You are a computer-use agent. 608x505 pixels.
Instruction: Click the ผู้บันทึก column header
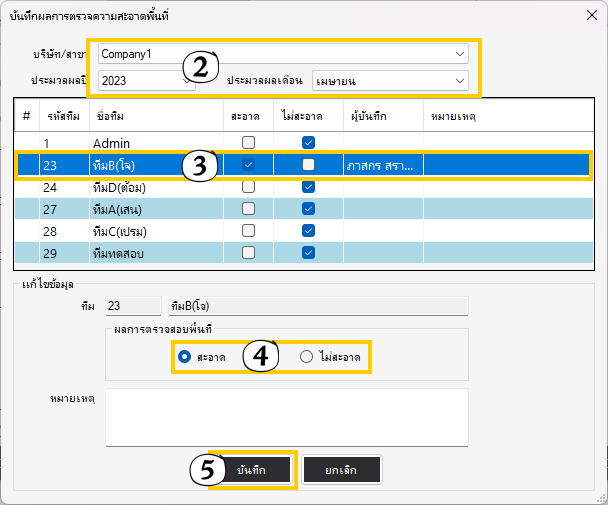369,117
